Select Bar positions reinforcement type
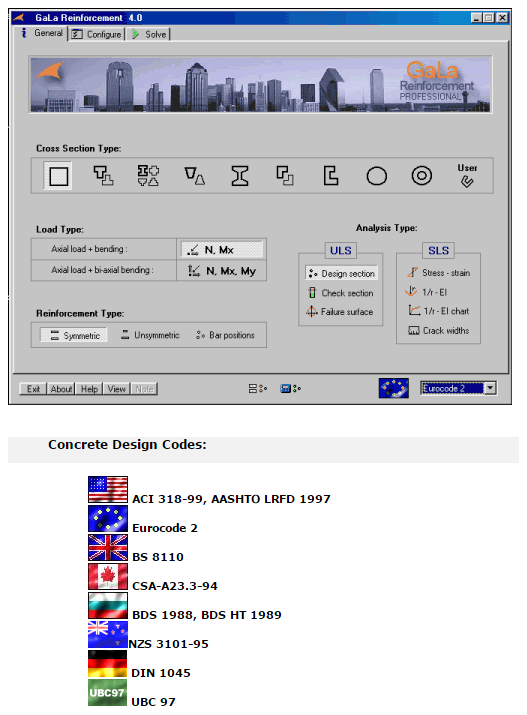This screenshot has height=715, width=527. point(225,335)
